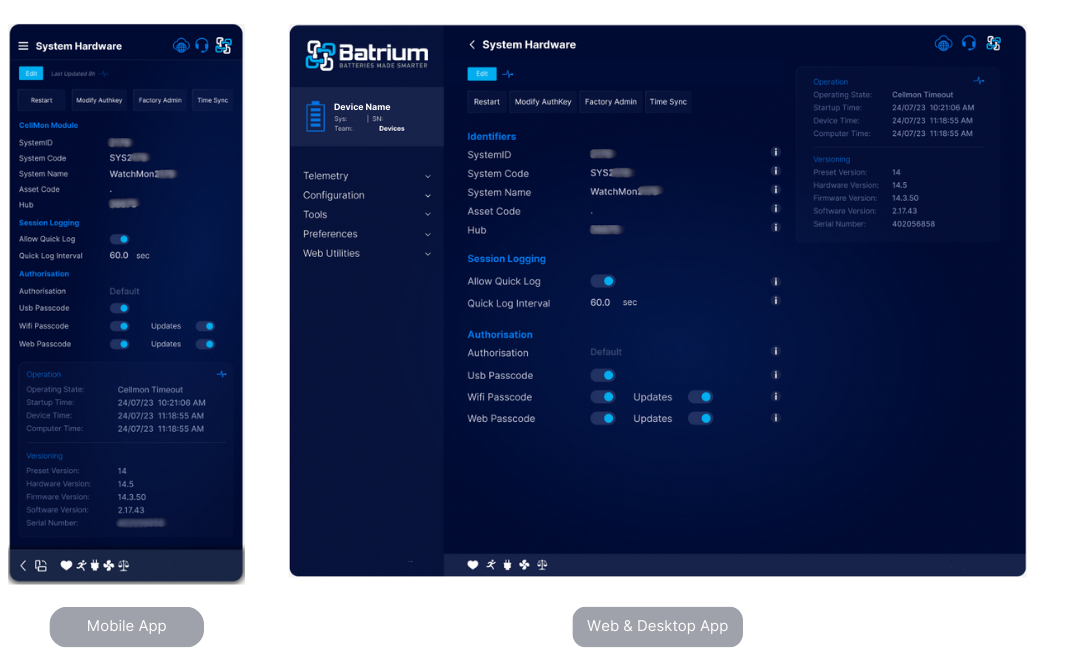1080x650 pixels.
Task: Disable Updates toggle for Wifi Passcode
Action: pos(701,397)
